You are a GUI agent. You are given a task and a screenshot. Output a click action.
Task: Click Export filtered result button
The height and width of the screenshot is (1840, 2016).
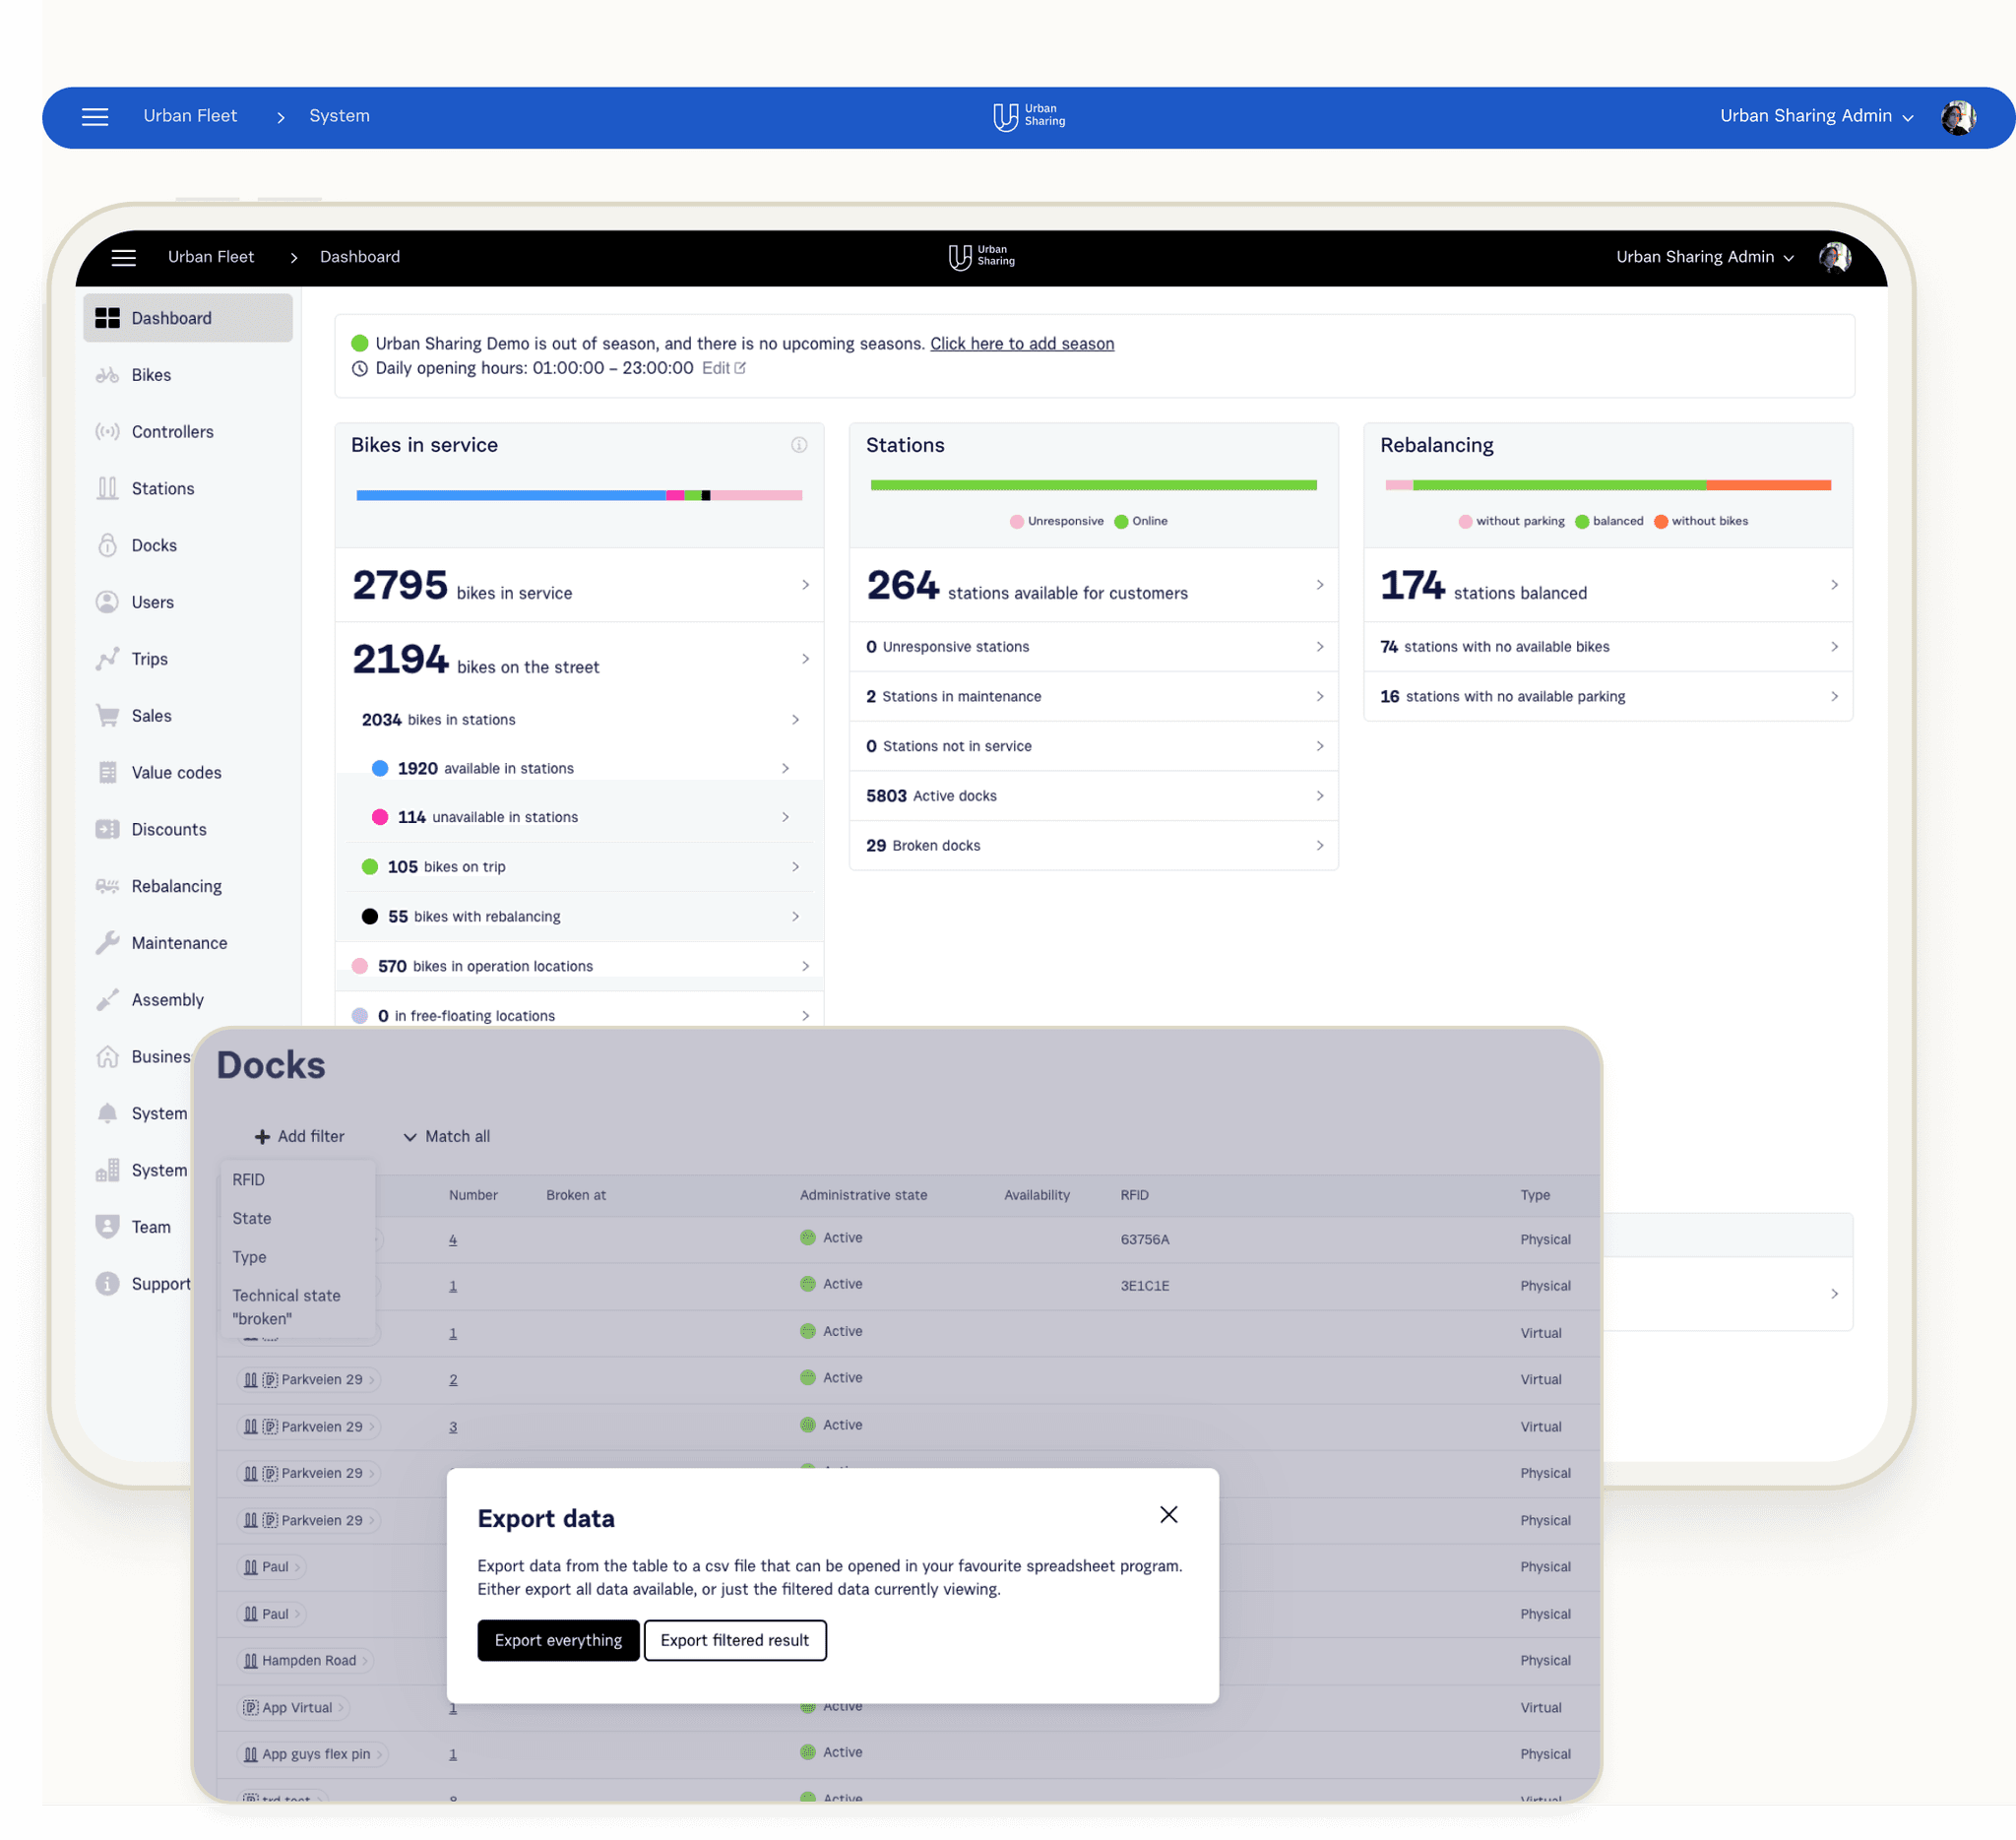(734, 1640)
